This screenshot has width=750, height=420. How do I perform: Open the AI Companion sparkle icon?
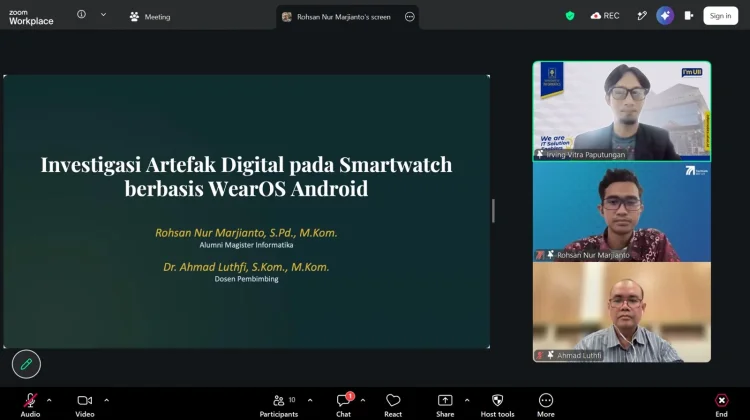point(665,16)
